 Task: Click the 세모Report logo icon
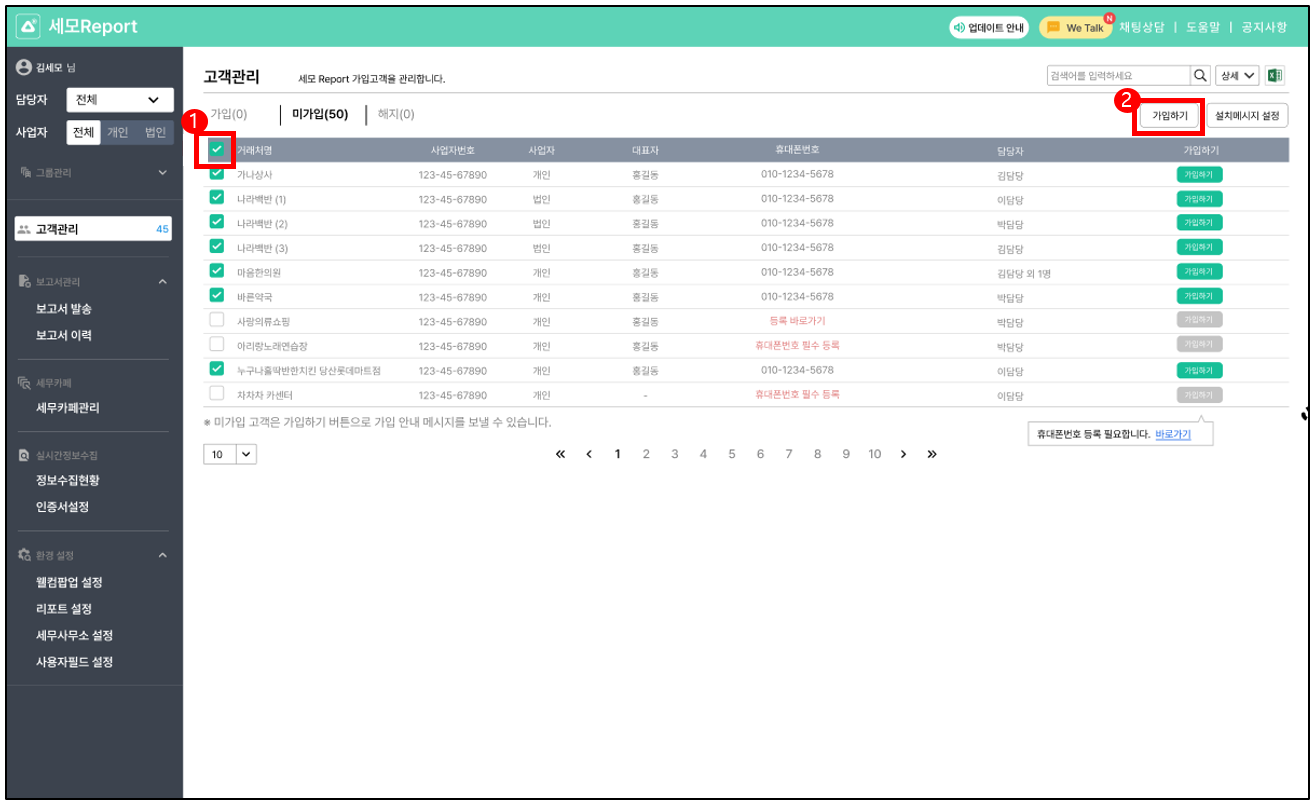[x=29, y=27]
